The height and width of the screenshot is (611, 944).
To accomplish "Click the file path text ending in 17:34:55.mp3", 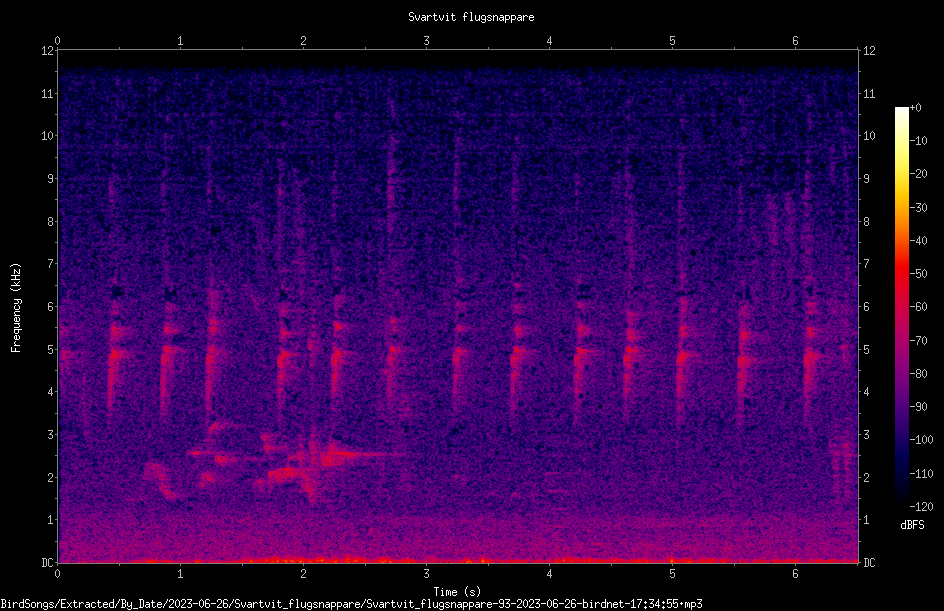I will pos(352,604).
